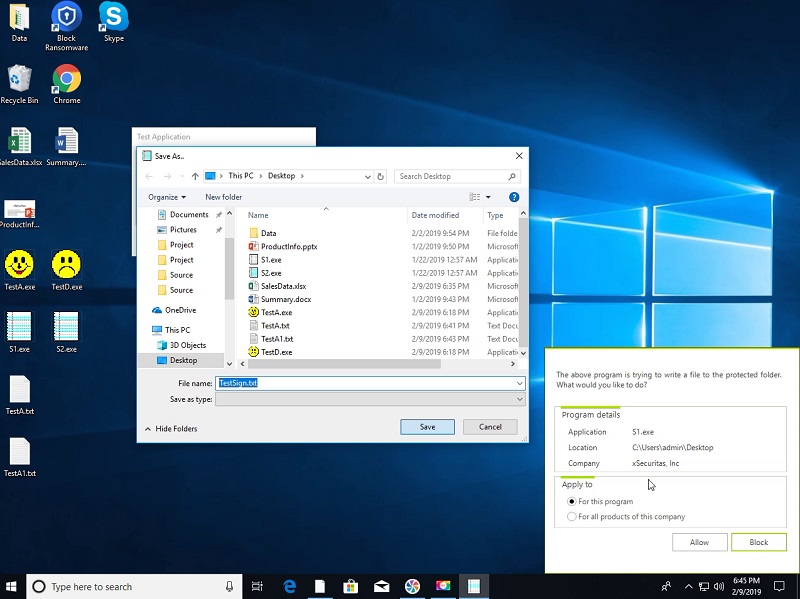Sort the file list by Name column
This screenshot has width=800, height=599.
tap(258, 215)
